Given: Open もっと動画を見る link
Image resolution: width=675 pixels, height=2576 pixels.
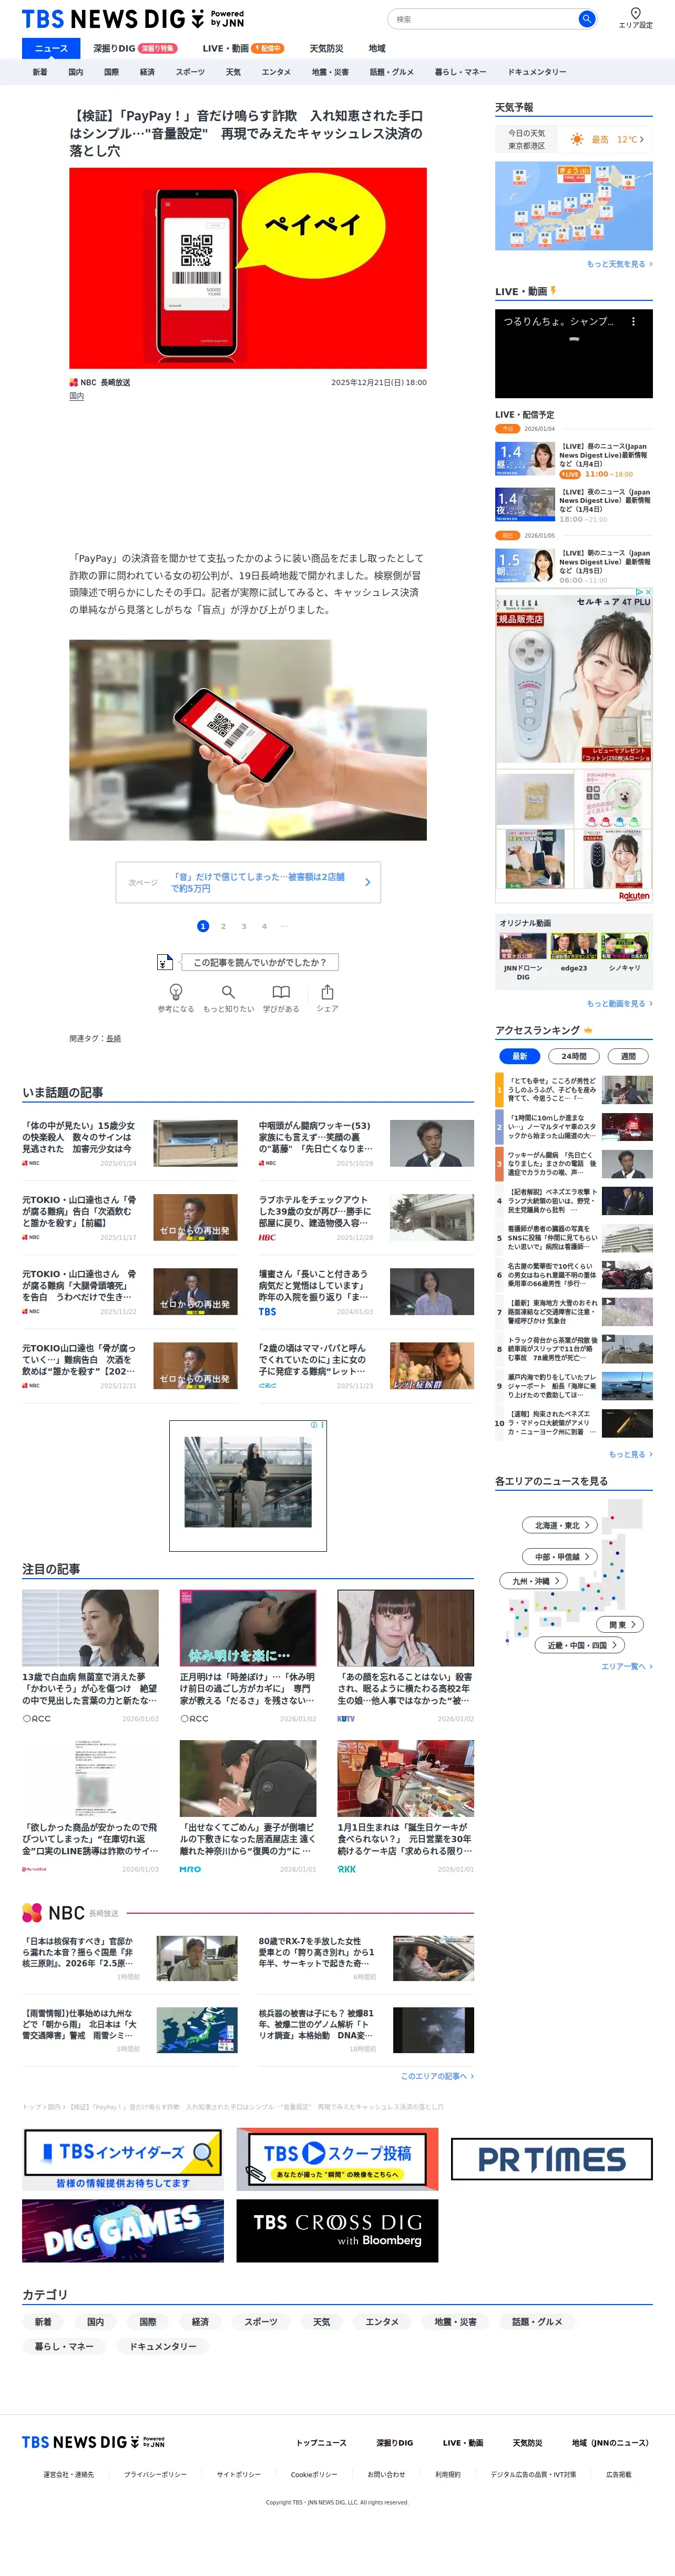Looking at the screenshot, I should click(619, 1003).
